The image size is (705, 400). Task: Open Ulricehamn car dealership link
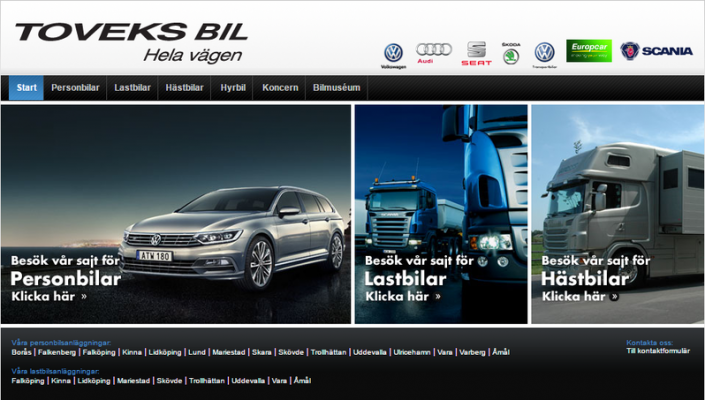tap(412, 352)
